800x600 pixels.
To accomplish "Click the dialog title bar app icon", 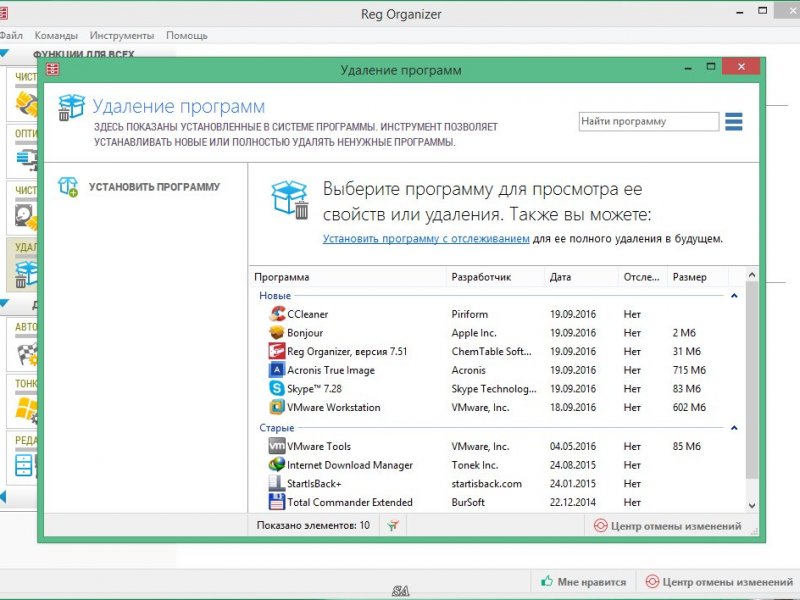I will coord(53,68).
